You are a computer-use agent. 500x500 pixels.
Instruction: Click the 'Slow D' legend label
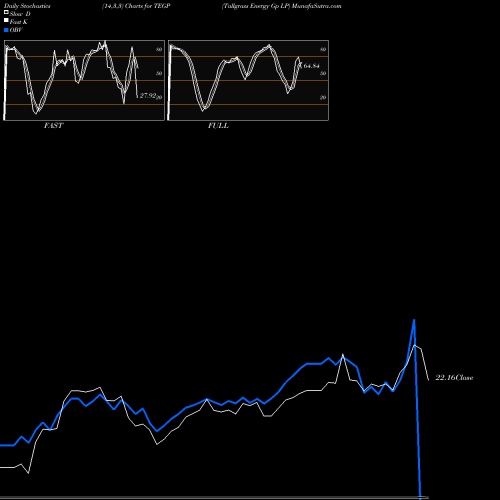tap(20, 14)
